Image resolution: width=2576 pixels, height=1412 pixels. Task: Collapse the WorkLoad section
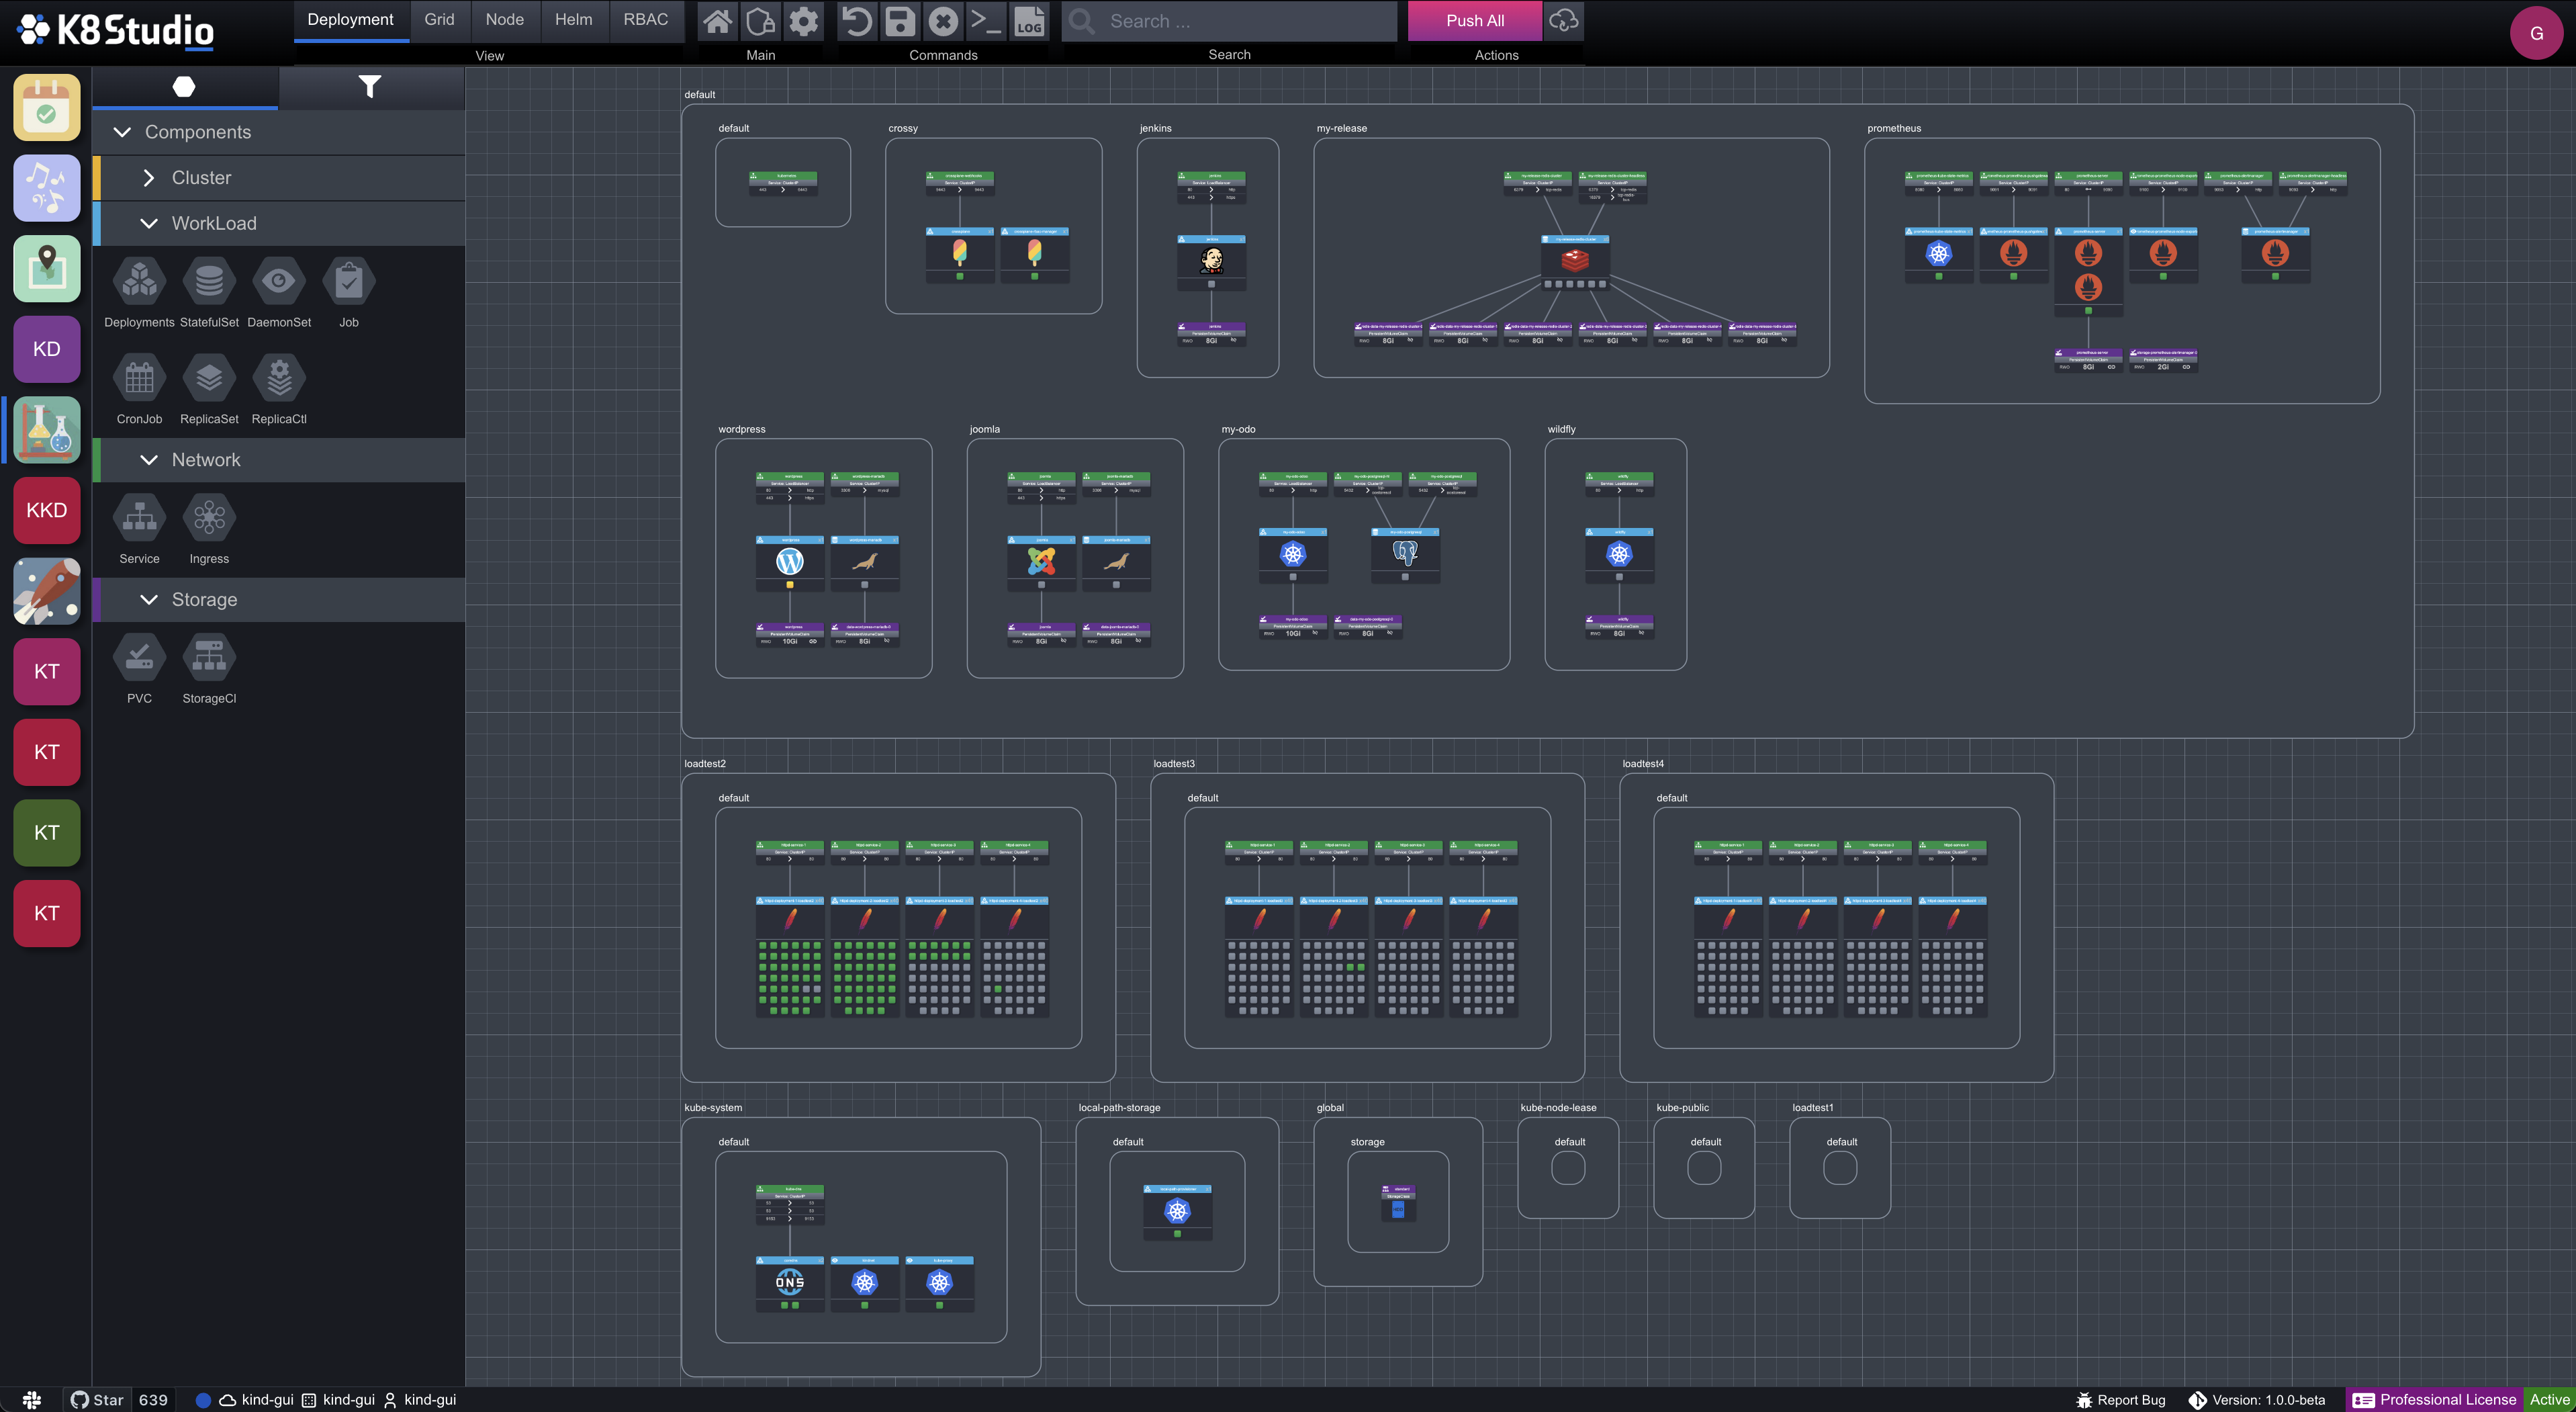point(148,222)
